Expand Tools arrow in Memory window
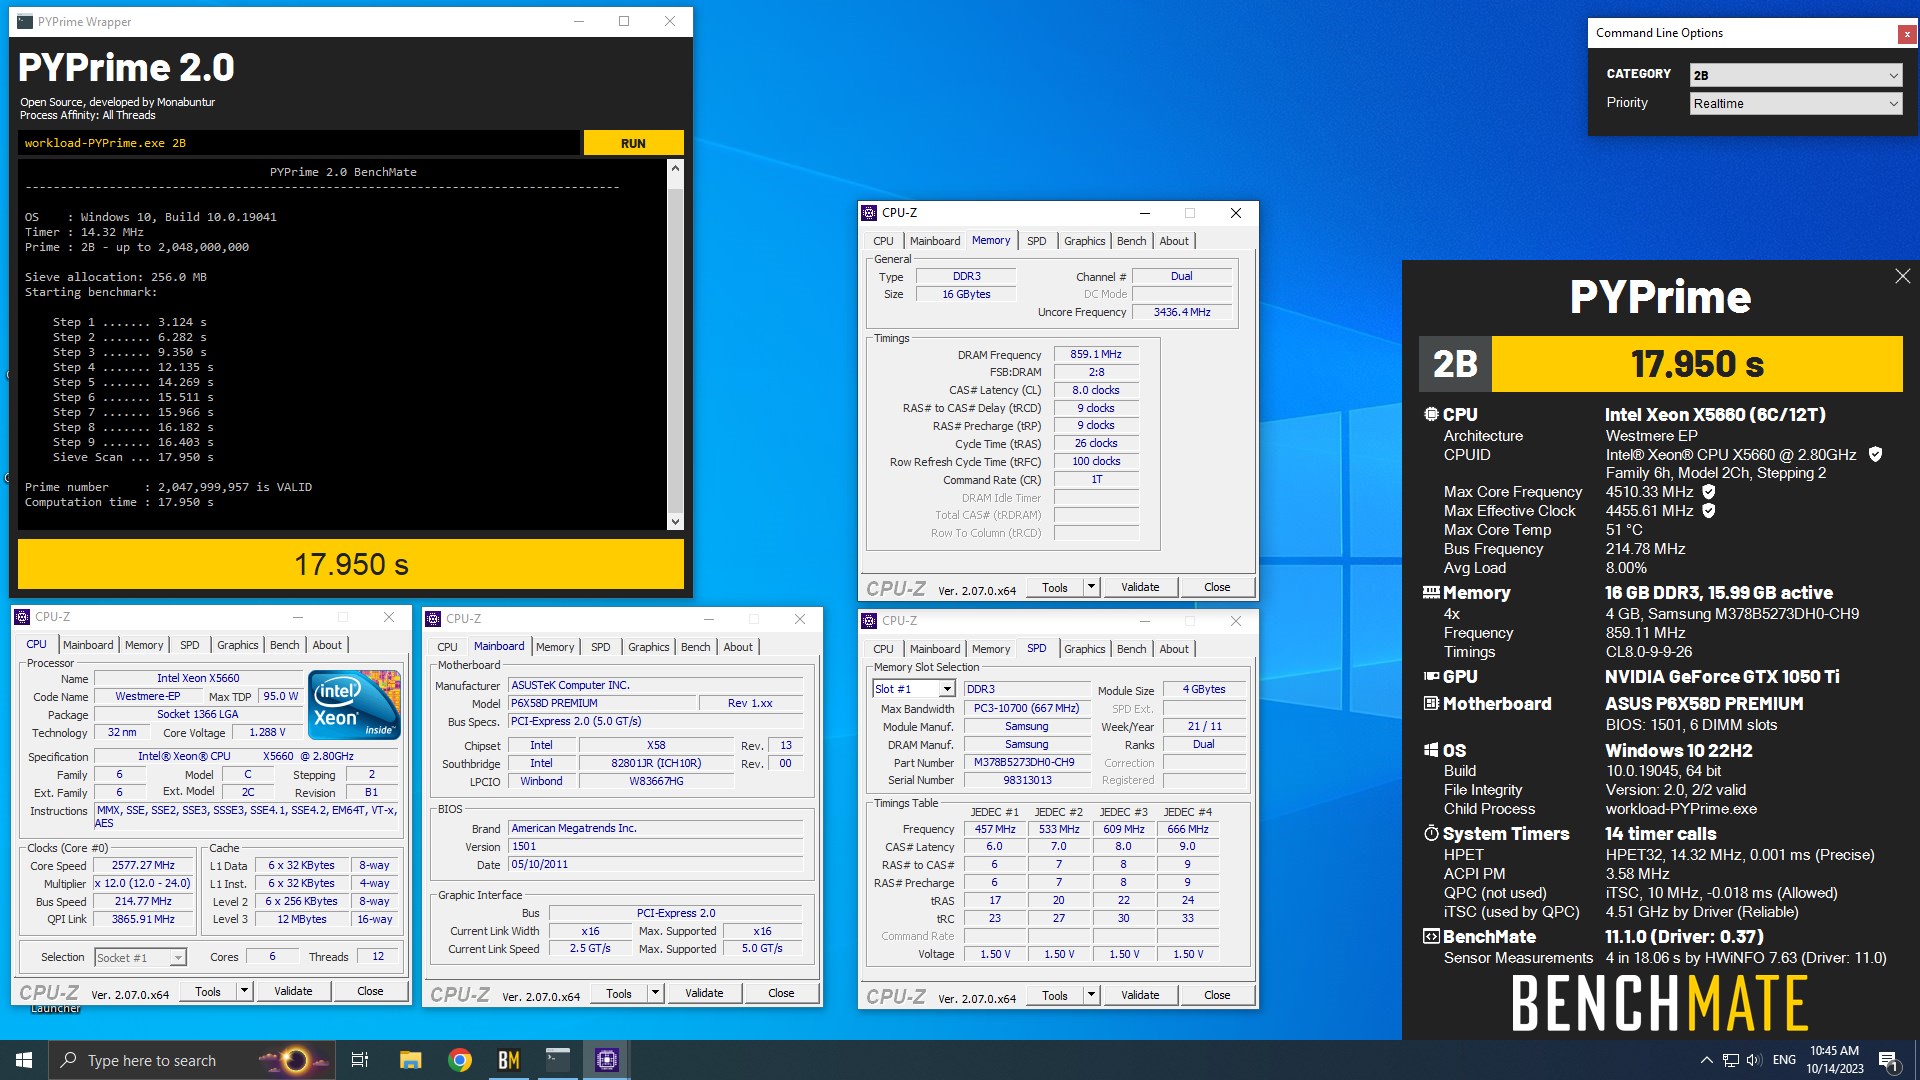 1091,587
